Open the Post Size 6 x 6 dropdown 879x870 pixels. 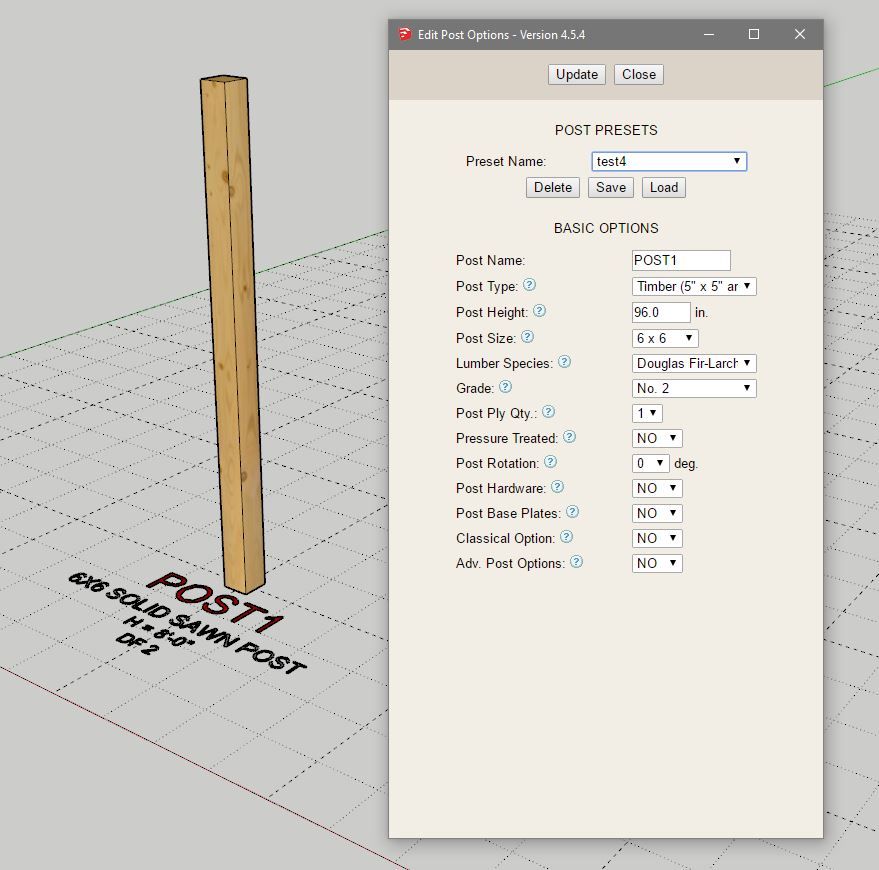[x=665, y=338]
